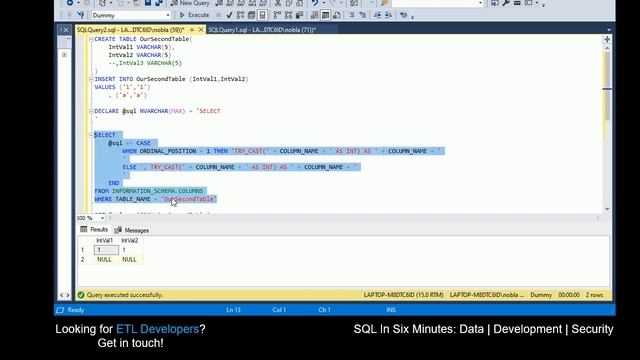Screen dimensions: 640x360
Task: Select the NULL cell under IntVal2
Action: [x=131, y=260]
